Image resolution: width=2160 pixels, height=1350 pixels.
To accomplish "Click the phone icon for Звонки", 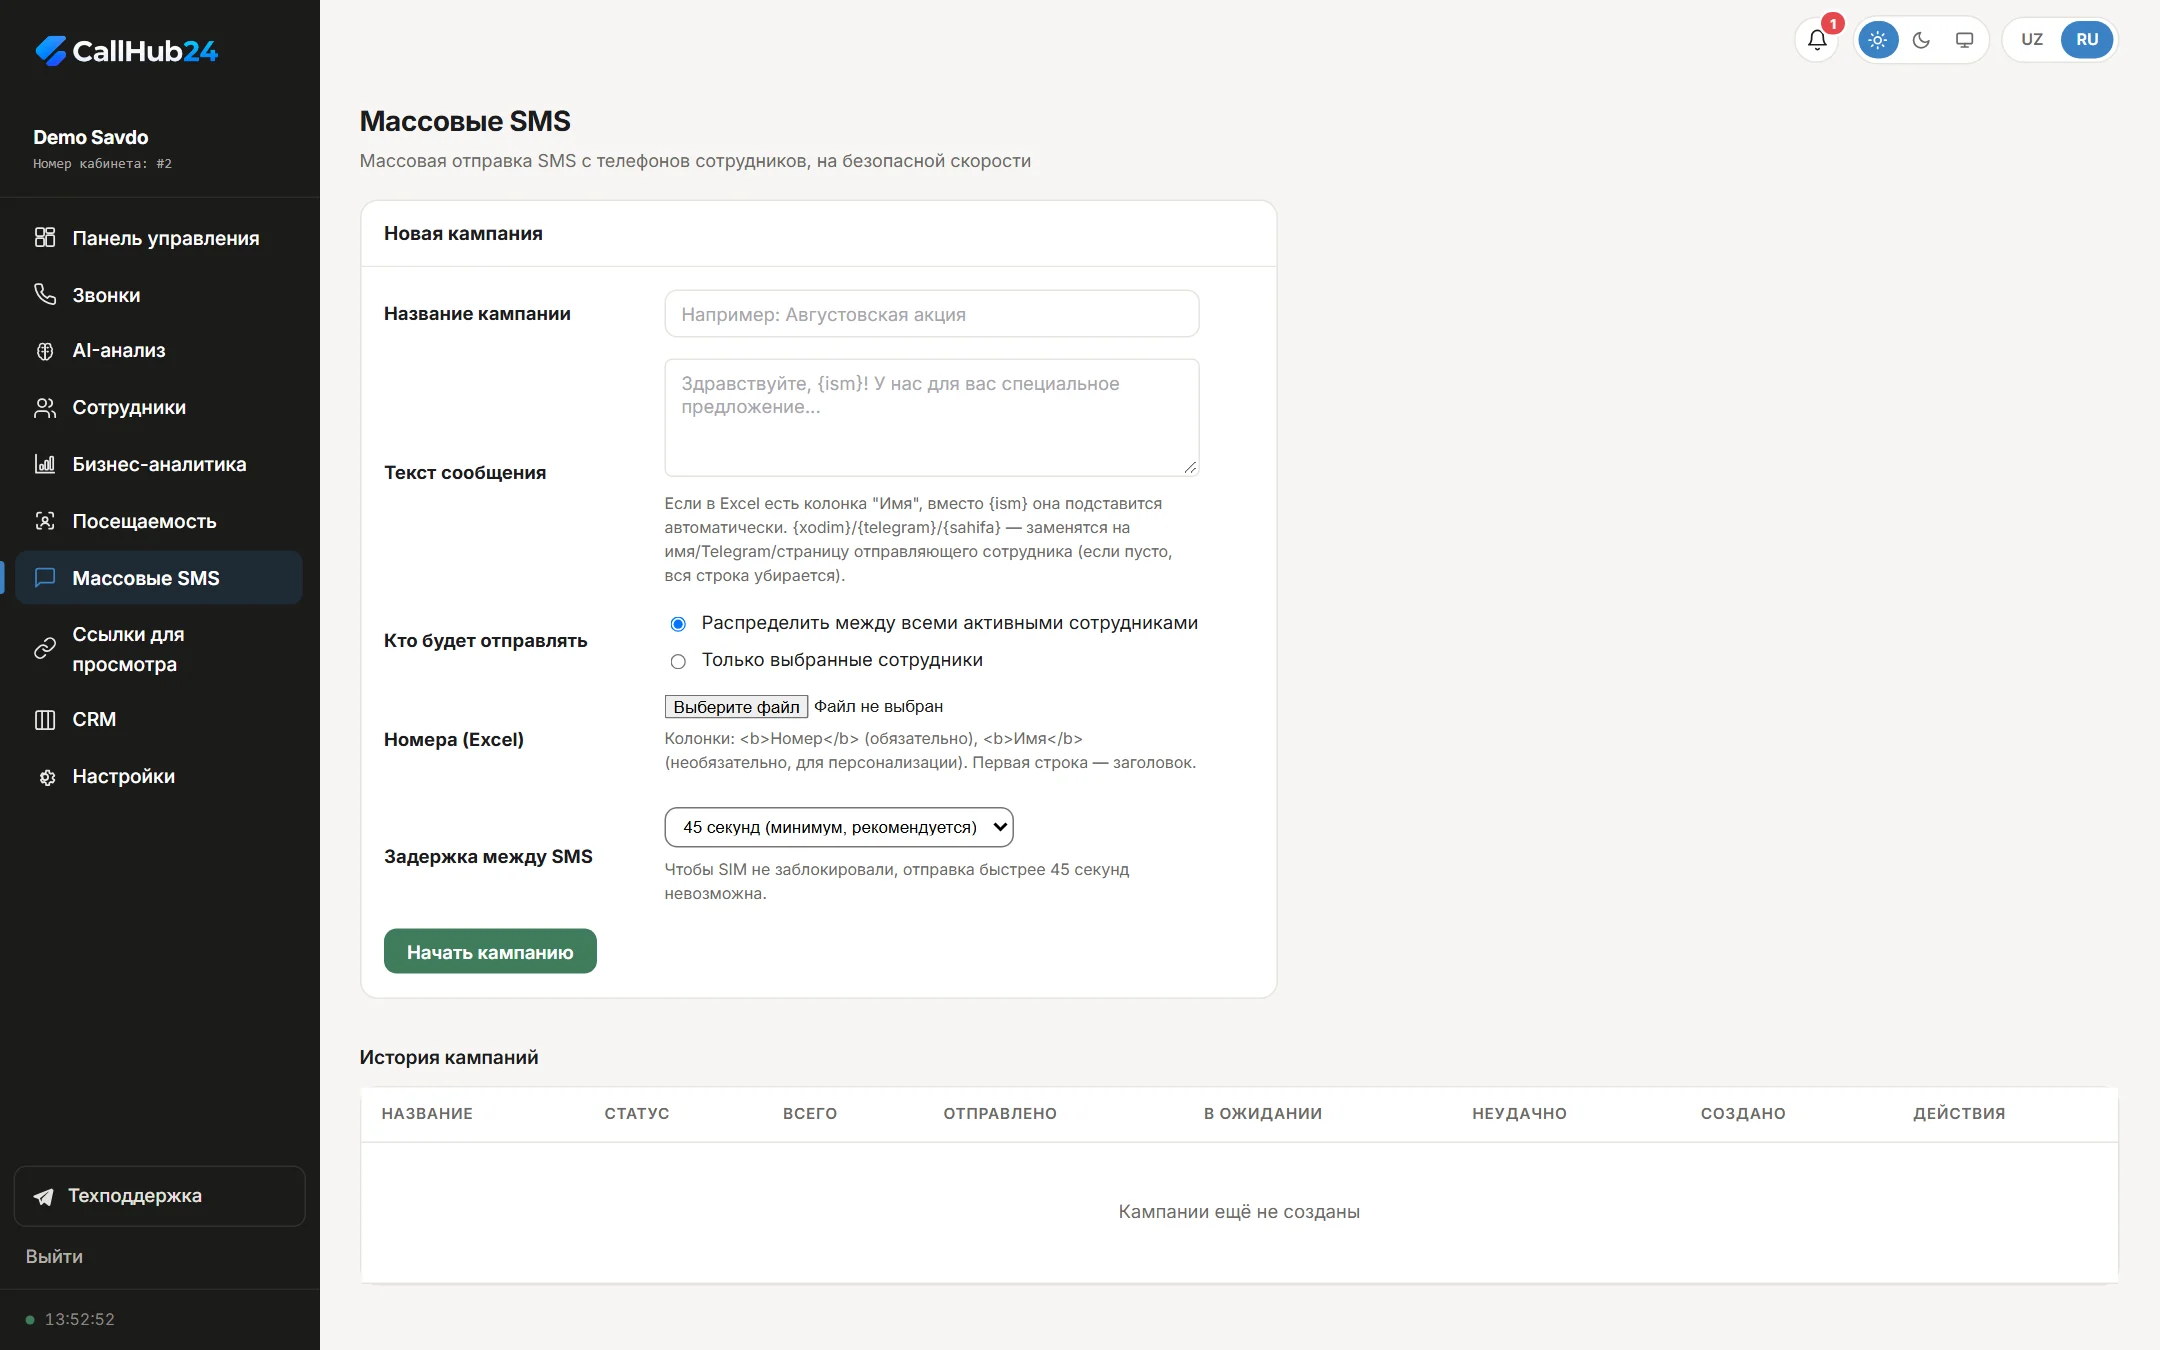I will tap(45, 294).
